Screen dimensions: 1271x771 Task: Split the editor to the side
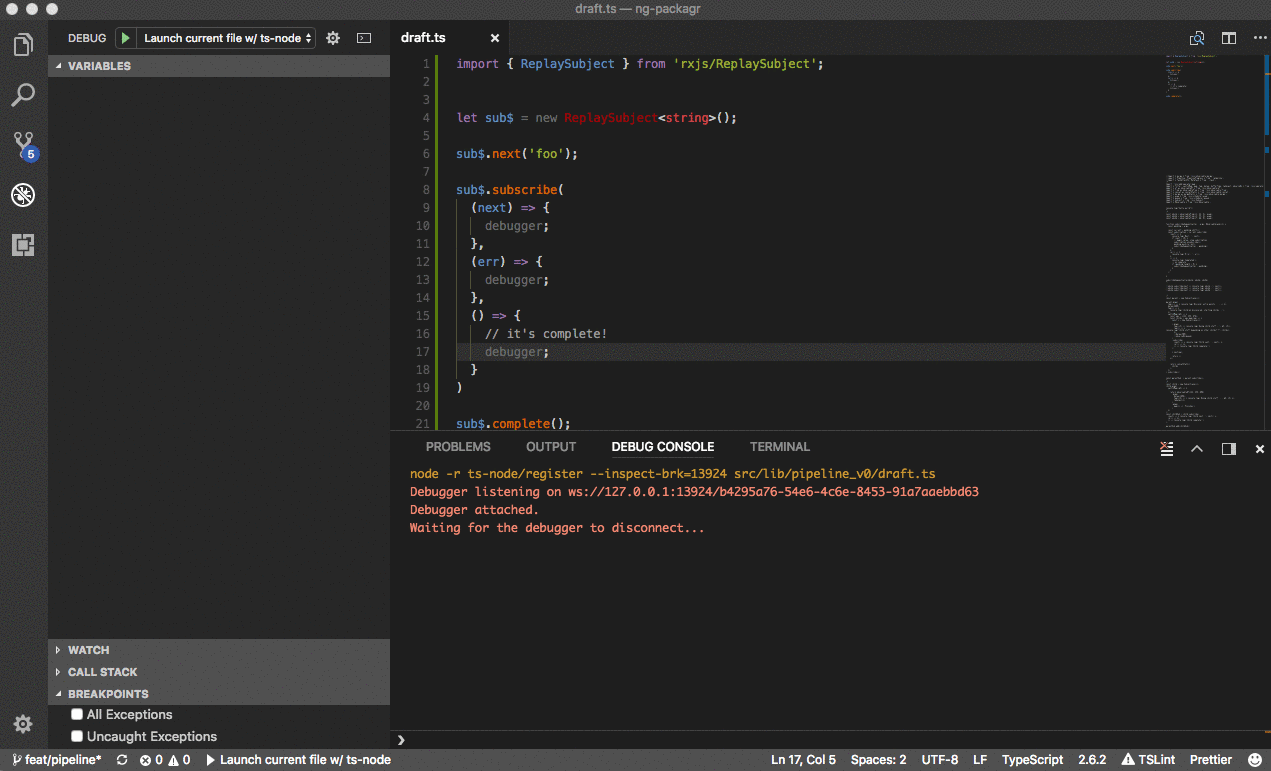click(x=1229, y=38)
